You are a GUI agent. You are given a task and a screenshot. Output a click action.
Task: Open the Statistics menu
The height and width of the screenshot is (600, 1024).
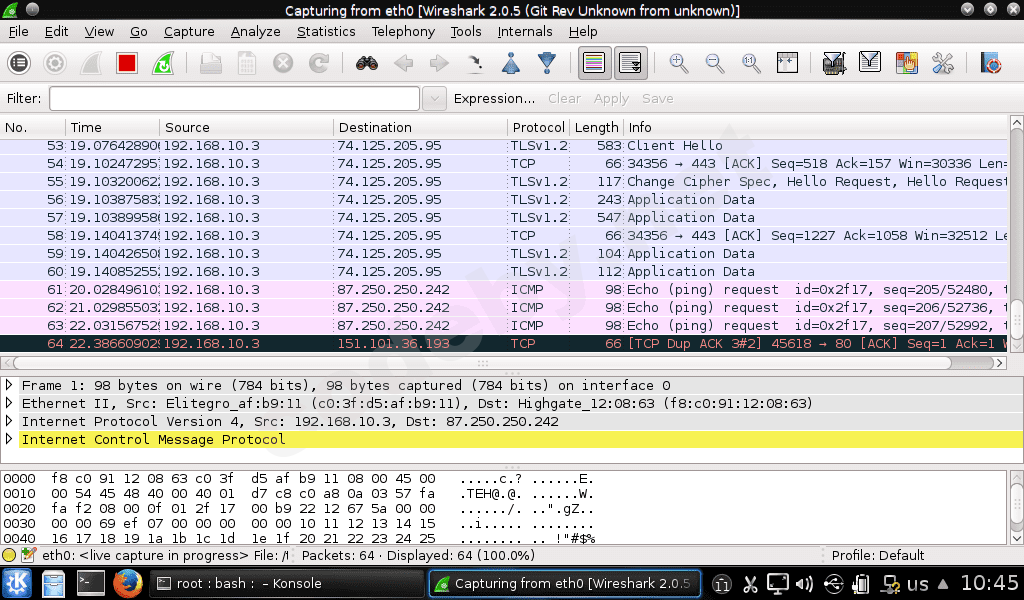point(326,31)
